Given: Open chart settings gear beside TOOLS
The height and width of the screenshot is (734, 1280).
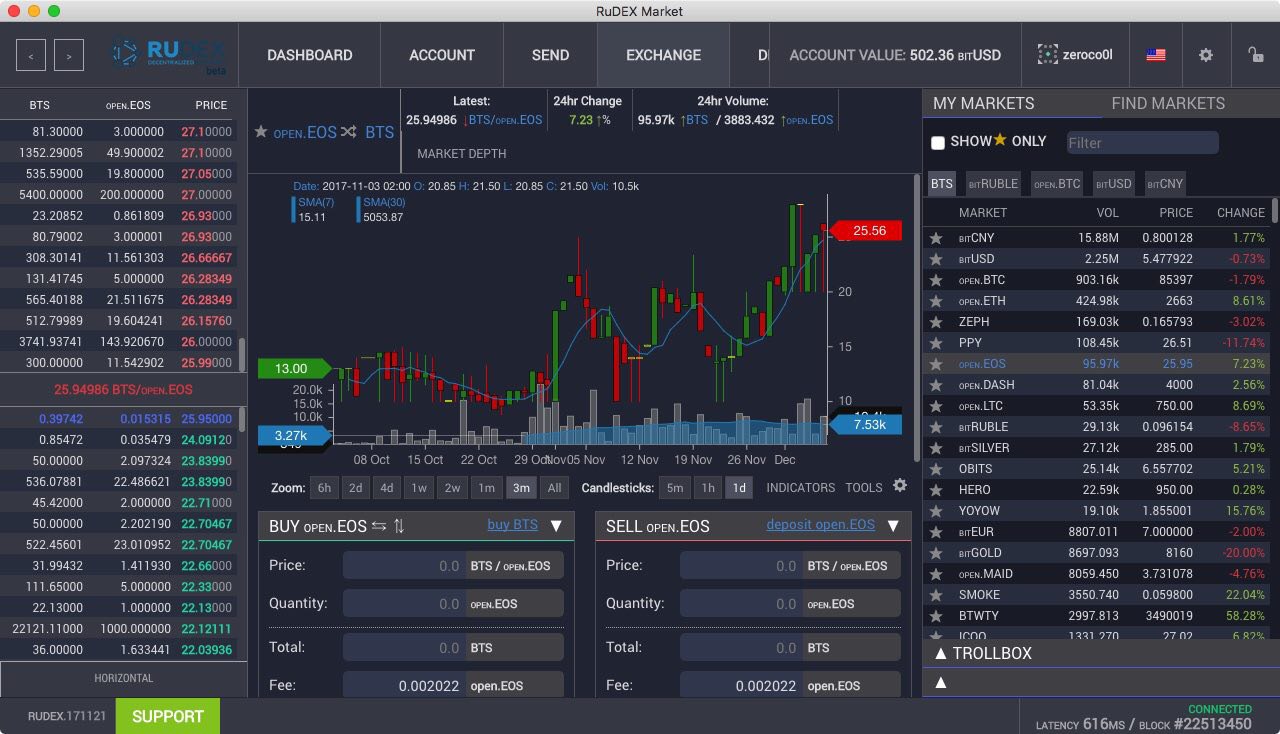Looking at the screenshot, I should click(x=900, y=485).
